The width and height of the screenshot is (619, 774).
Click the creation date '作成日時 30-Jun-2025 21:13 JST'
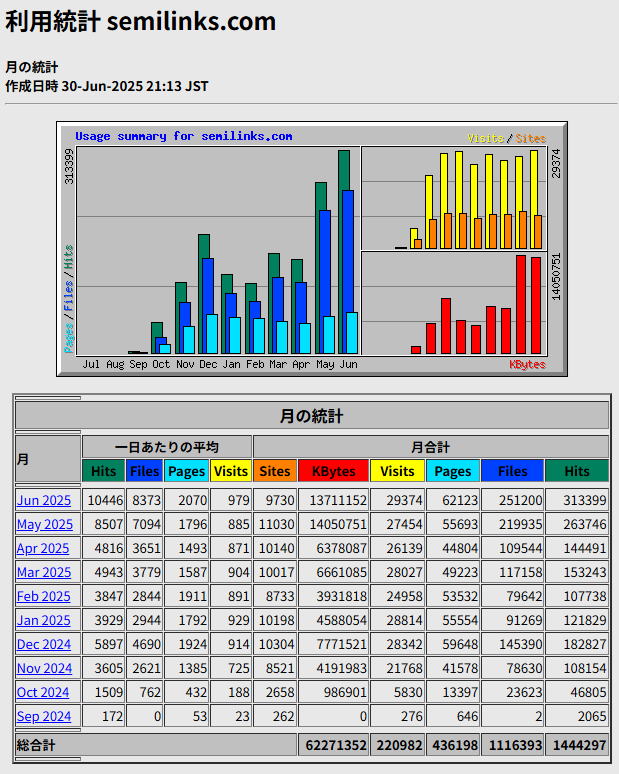[x=107, y=86]
